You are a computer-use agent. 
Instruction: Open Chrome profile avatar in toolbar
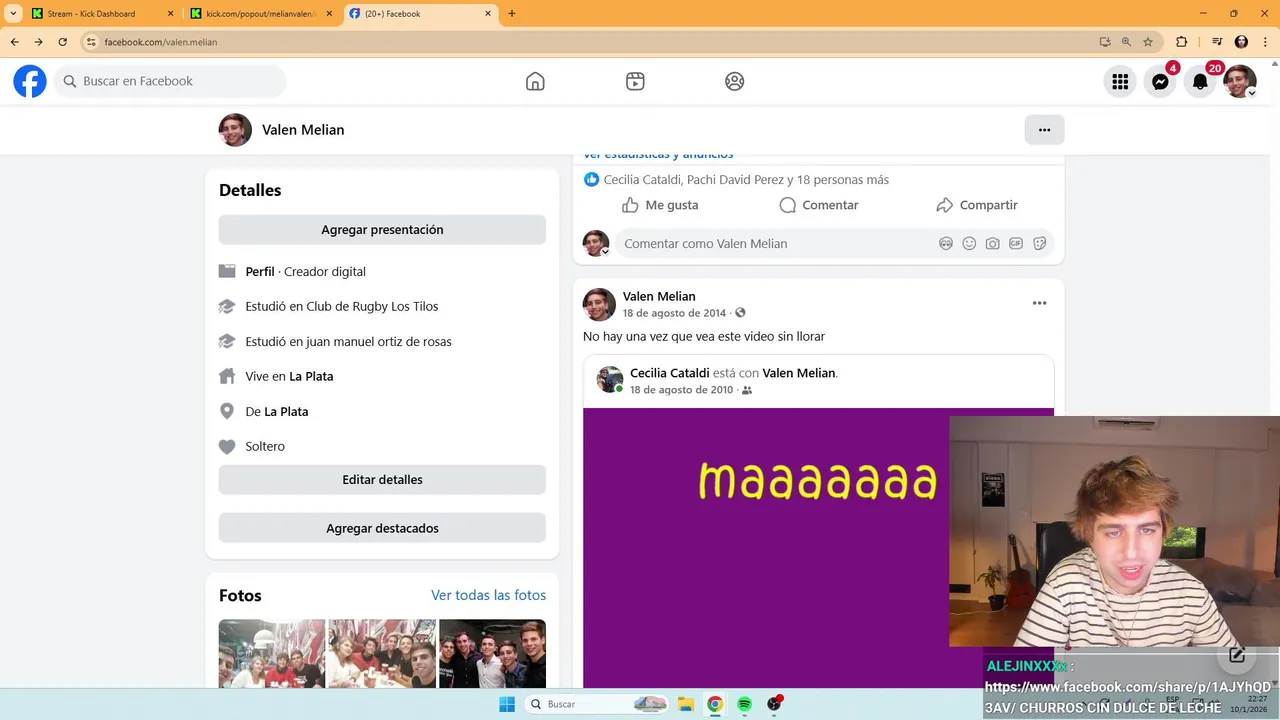coord(1241,42)
